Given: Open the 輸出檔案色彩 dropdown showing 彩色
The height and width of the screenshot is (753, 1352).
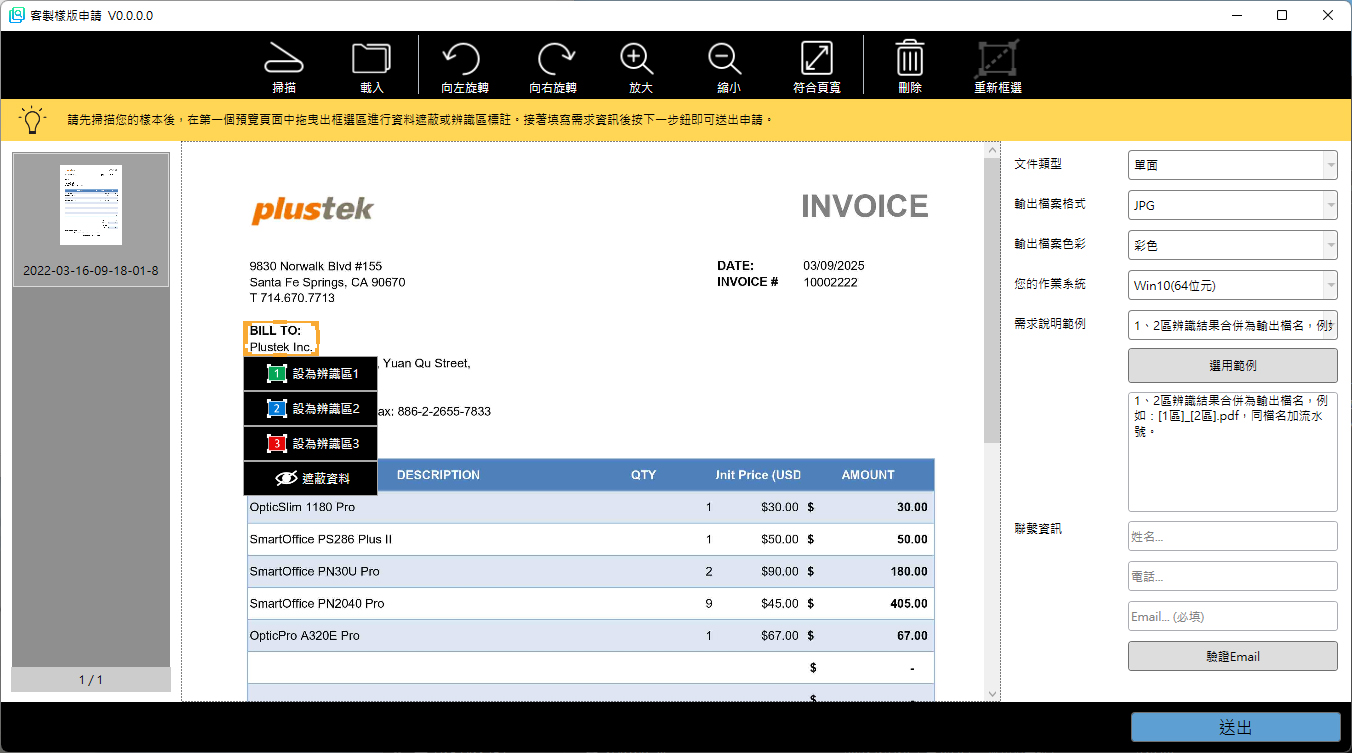Looking at the screenshot, I should [x=1232, y=245].
